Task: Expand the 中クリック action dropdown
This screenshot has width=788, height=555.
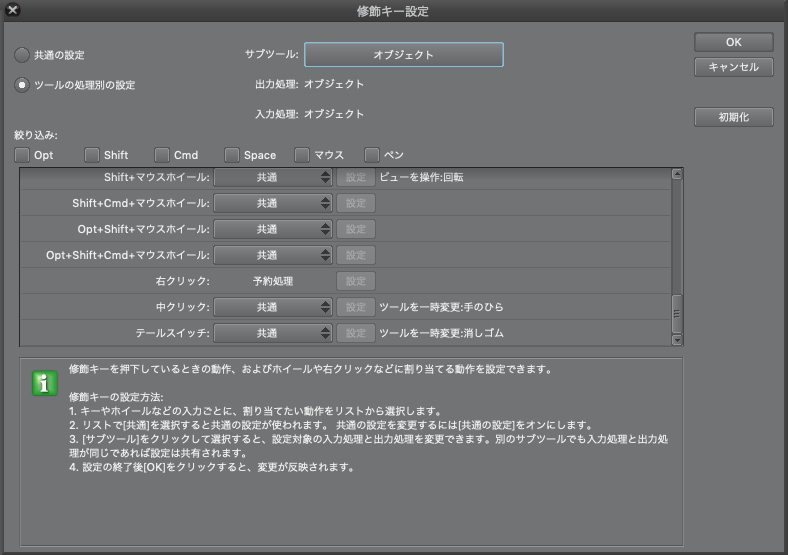Action: 273,307
